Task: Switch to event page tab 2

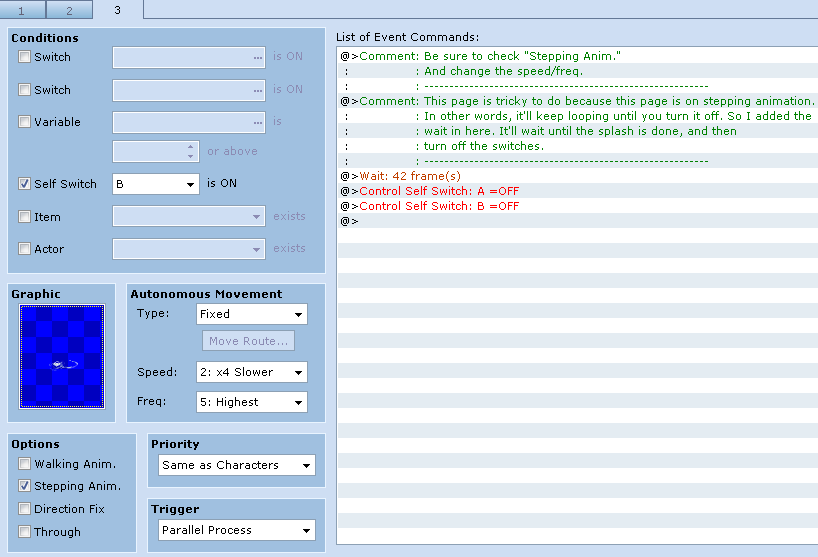Action: pos(69,10)
